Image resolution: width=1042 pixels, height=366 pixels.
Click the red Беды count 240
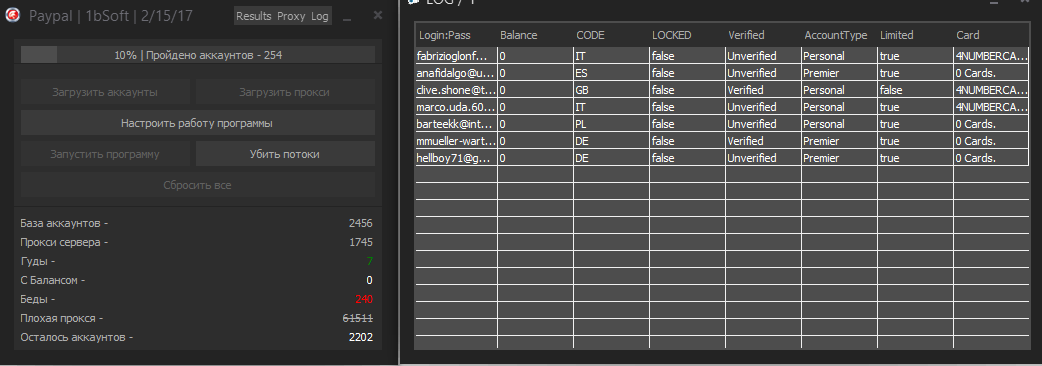364,299
